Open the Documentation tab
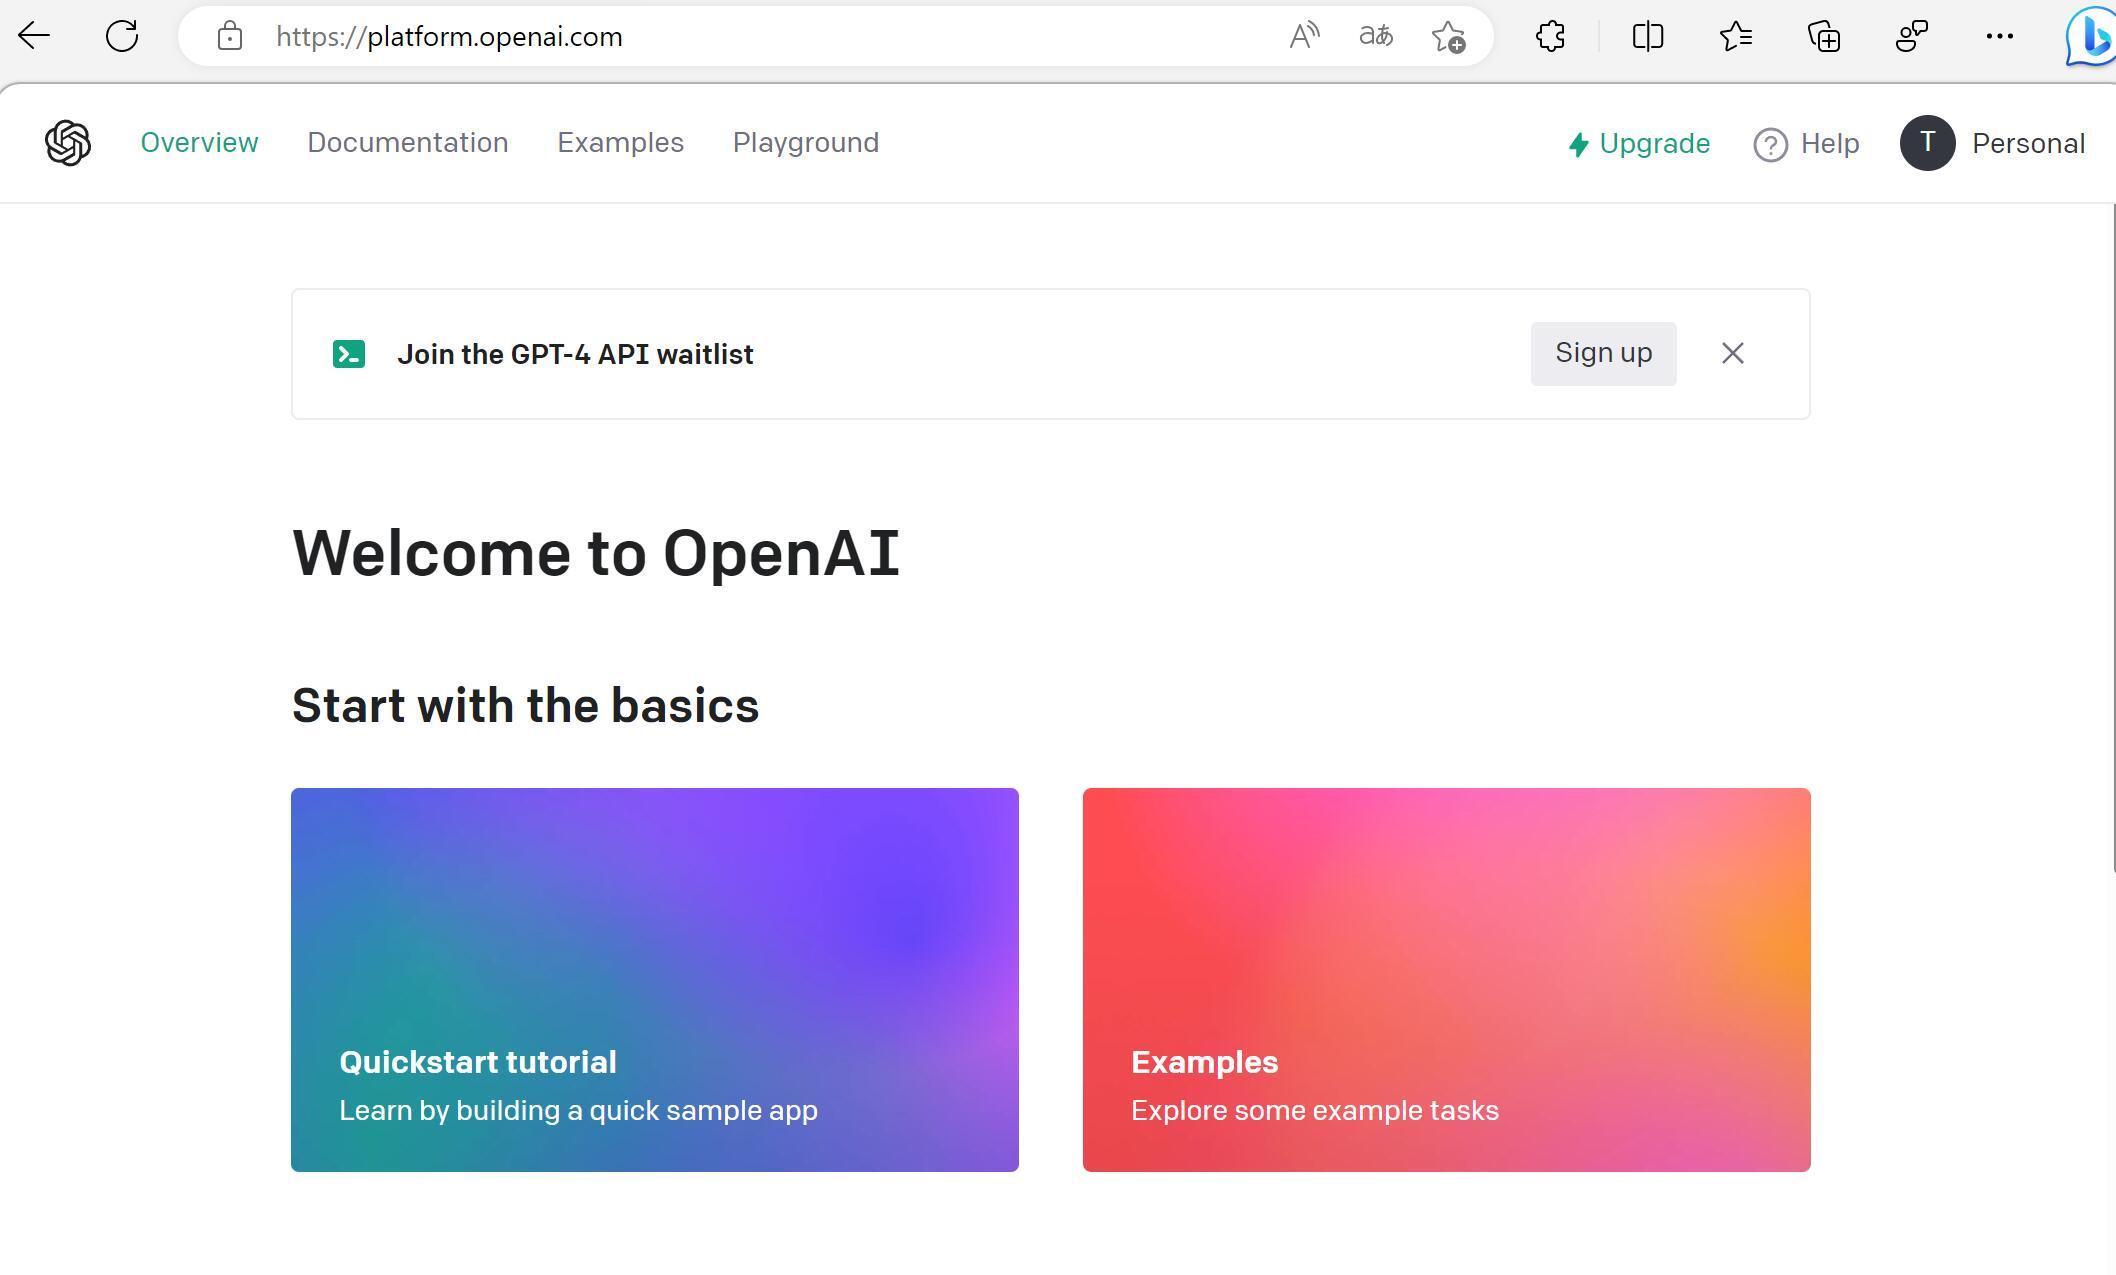 pos(408,143)
